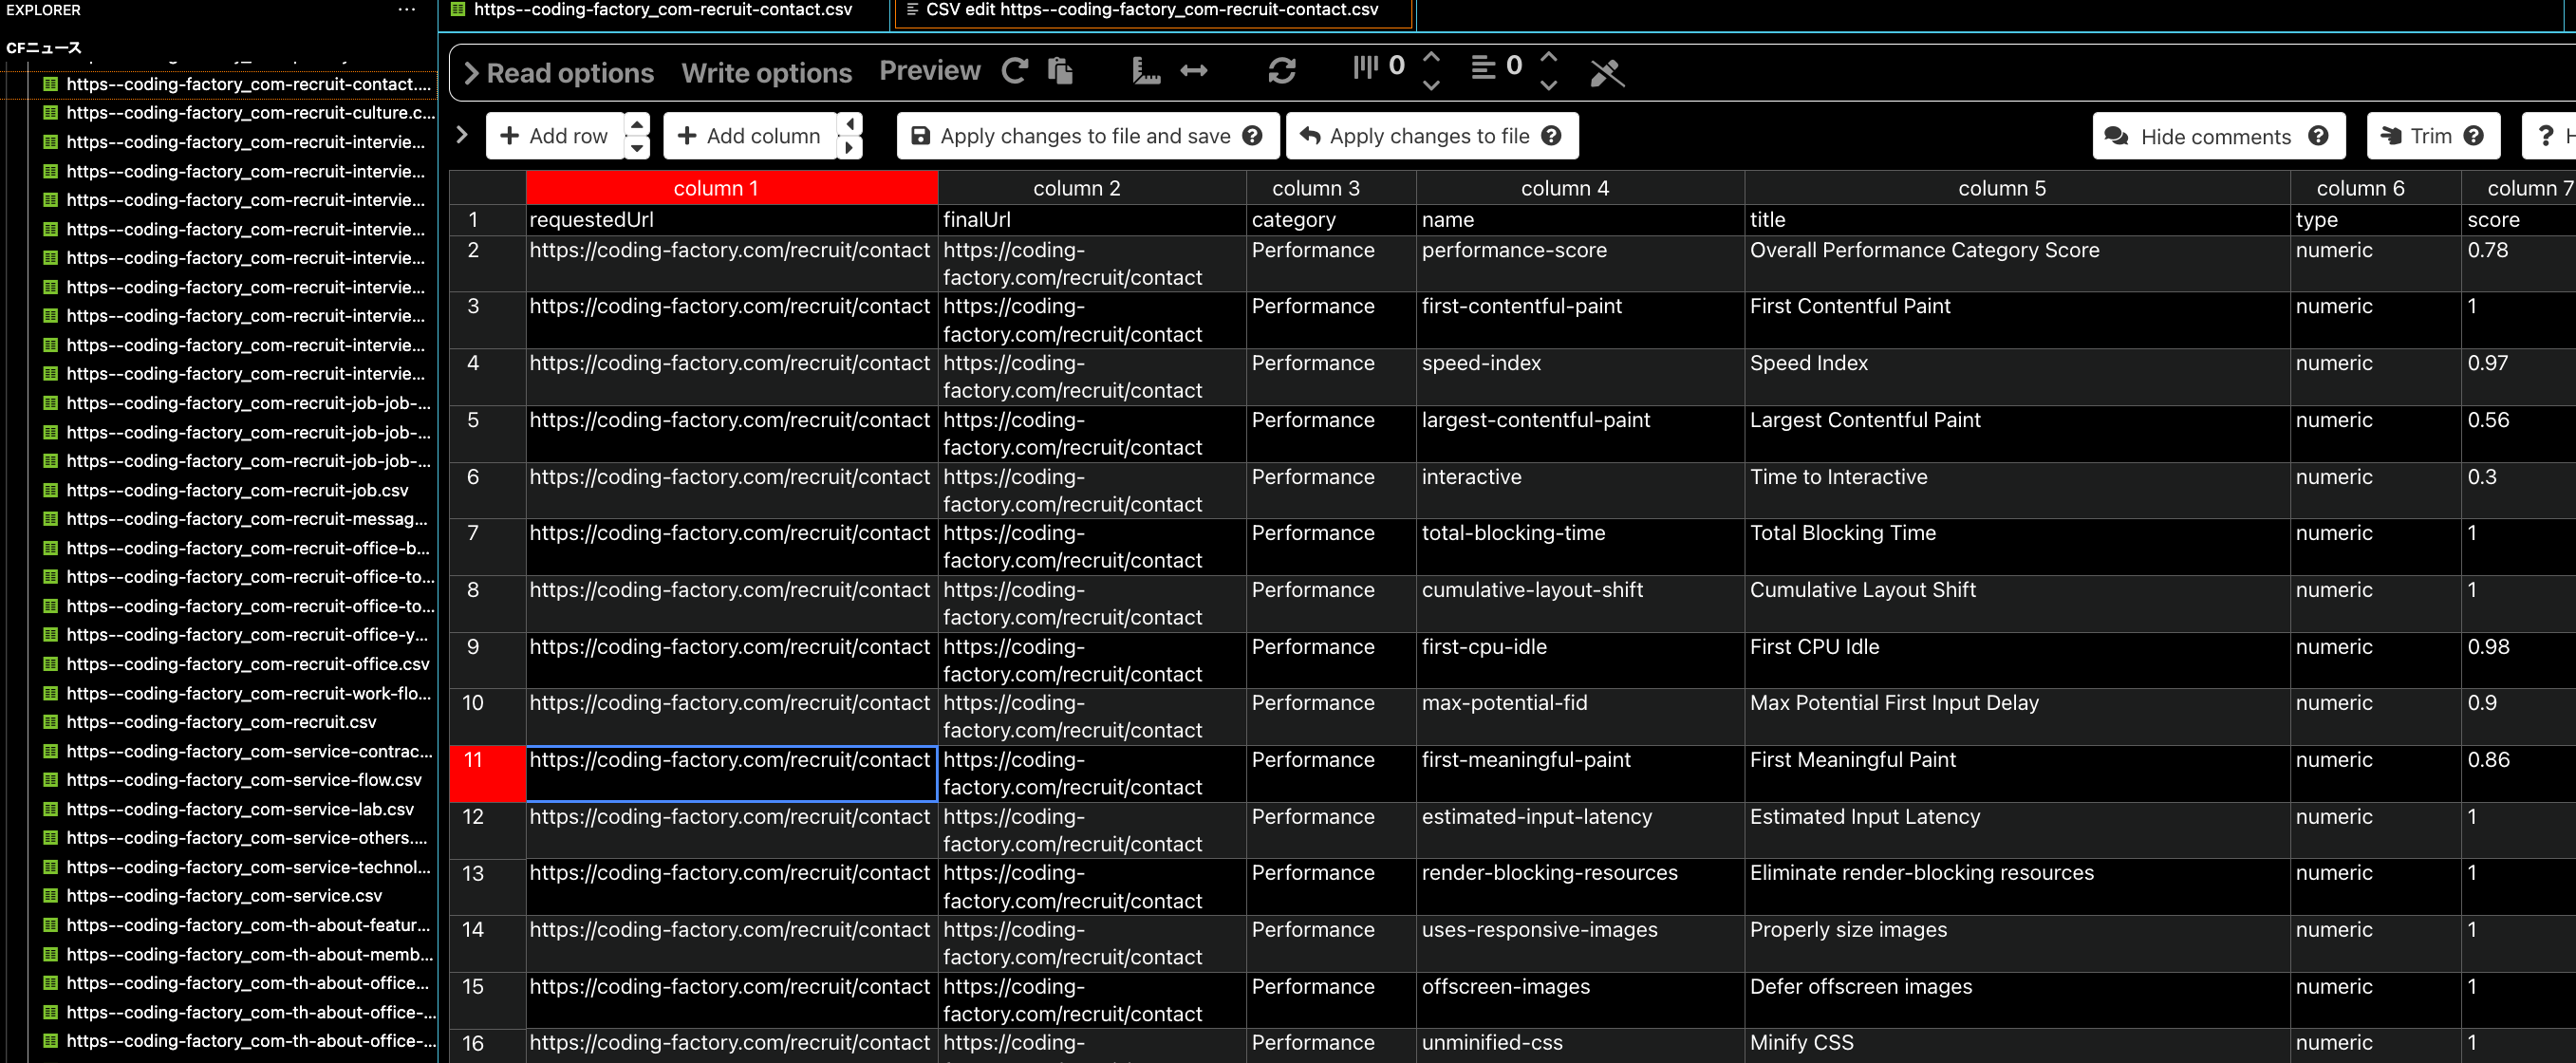The height and width of the screenshot is (1063, 2576).
Task: Click the Add row button
Action: 555,136
